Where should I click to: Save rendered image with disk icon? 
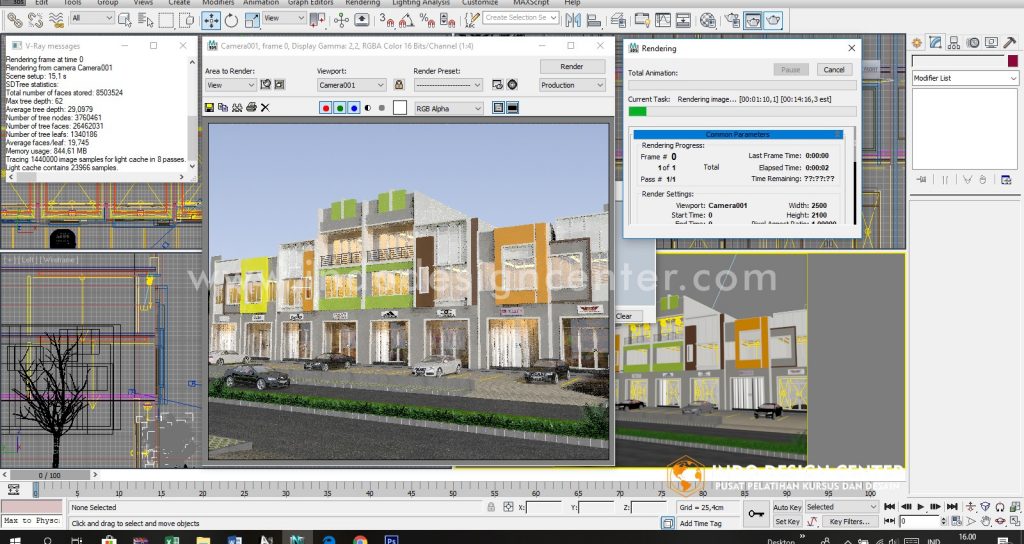pyautogui.click(x=210, y=108)
